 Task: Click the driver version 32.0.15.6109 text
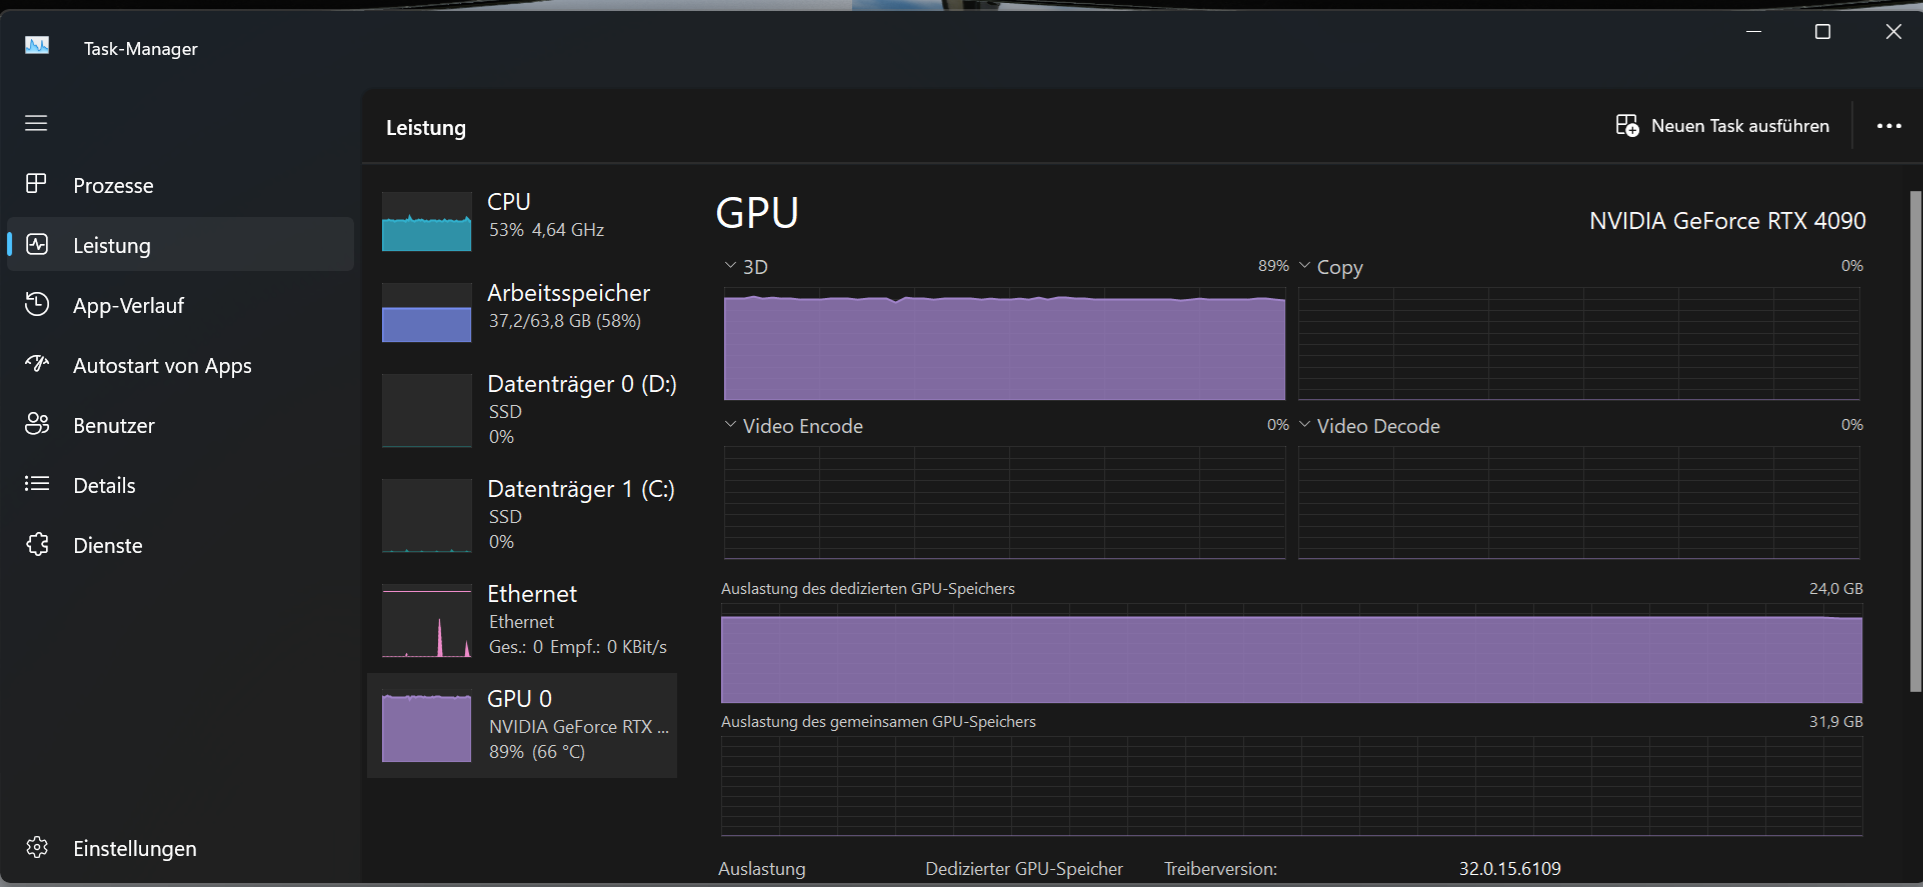pyautogui.click(x=1509, y=868)
